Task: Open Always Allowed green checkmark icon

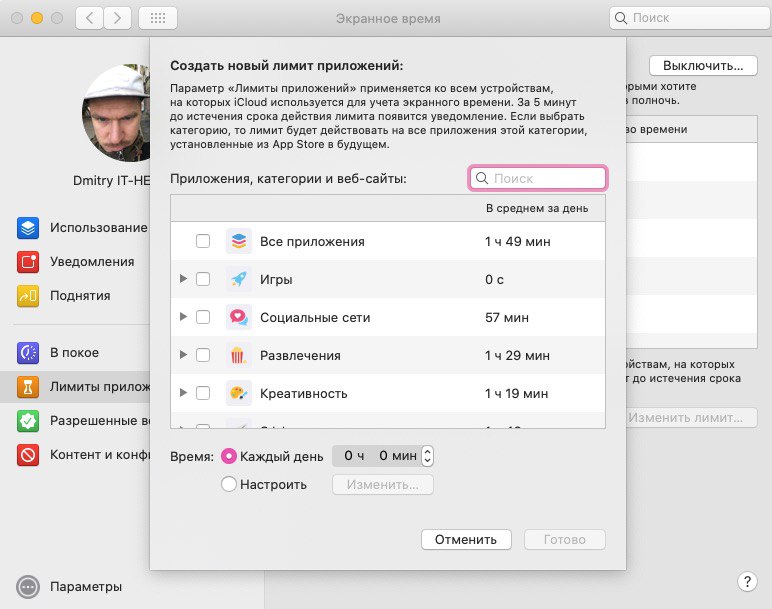Action: (28, 421)
